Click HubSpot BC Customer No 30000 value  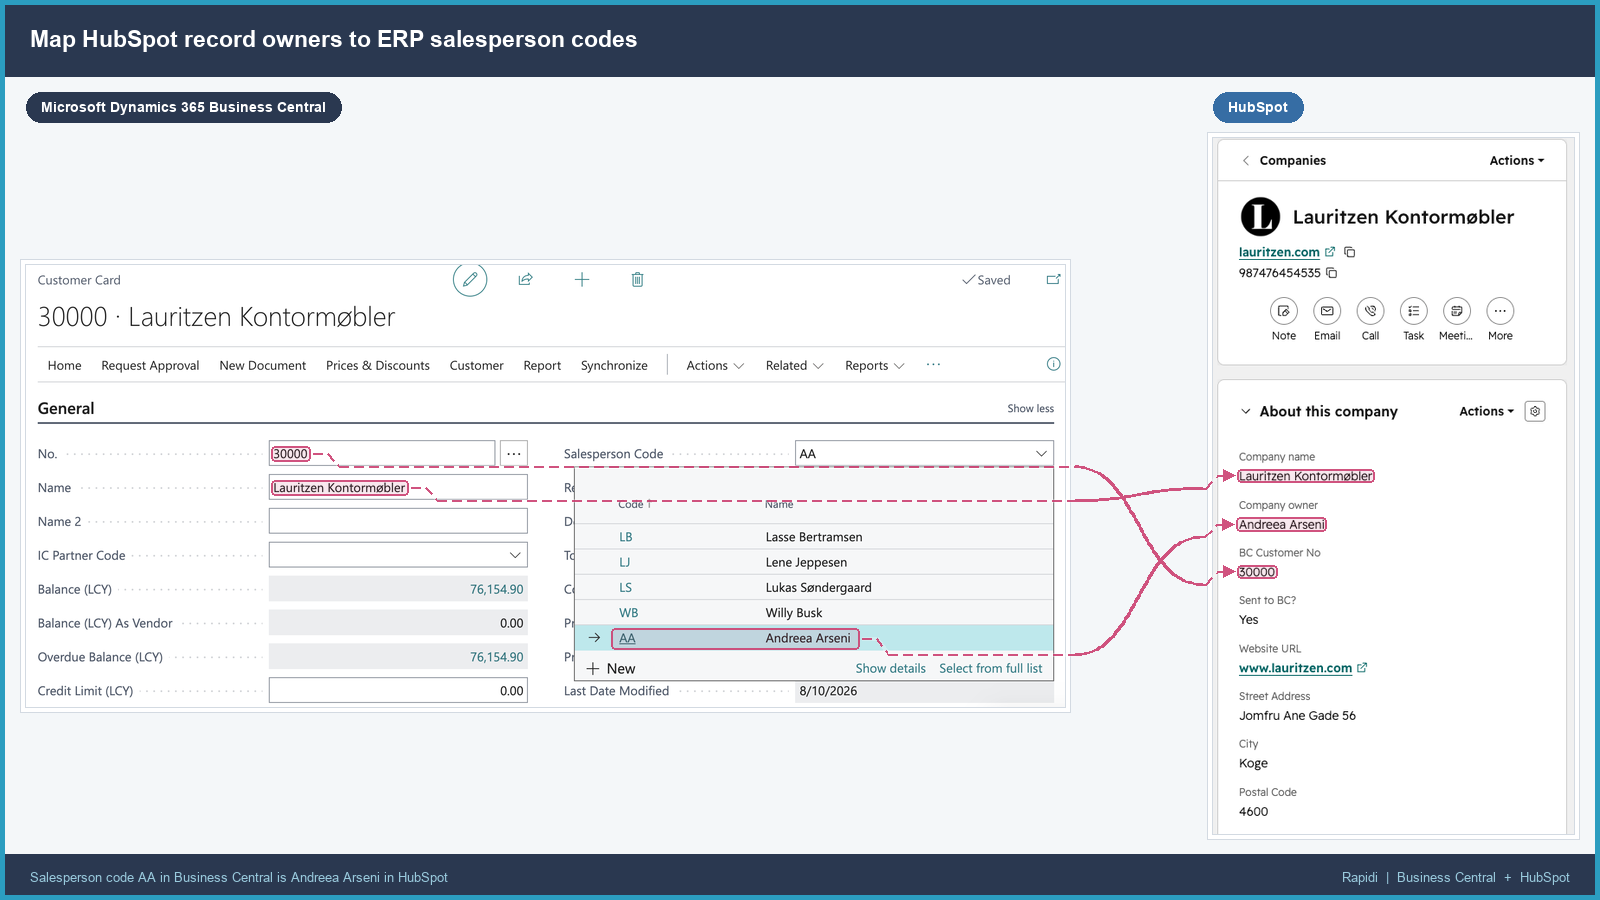click(1257, 572)
